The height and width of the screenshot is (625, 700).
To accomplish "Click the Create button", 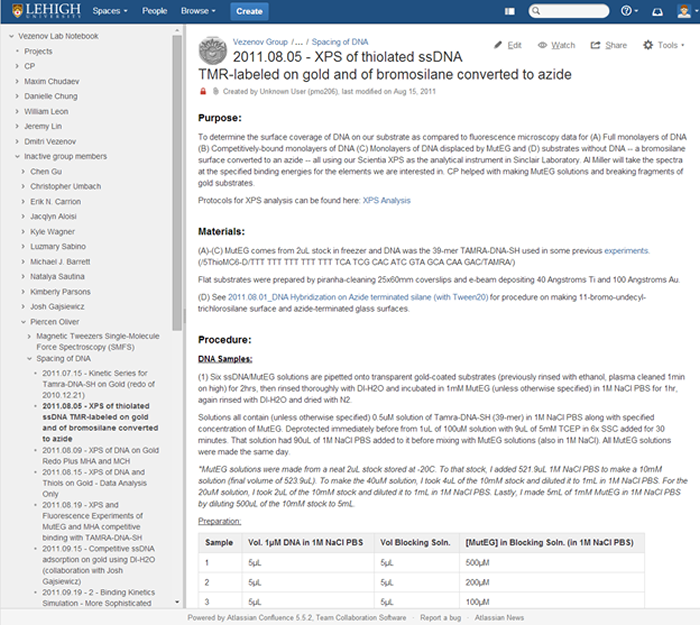I will coord(249,12).
